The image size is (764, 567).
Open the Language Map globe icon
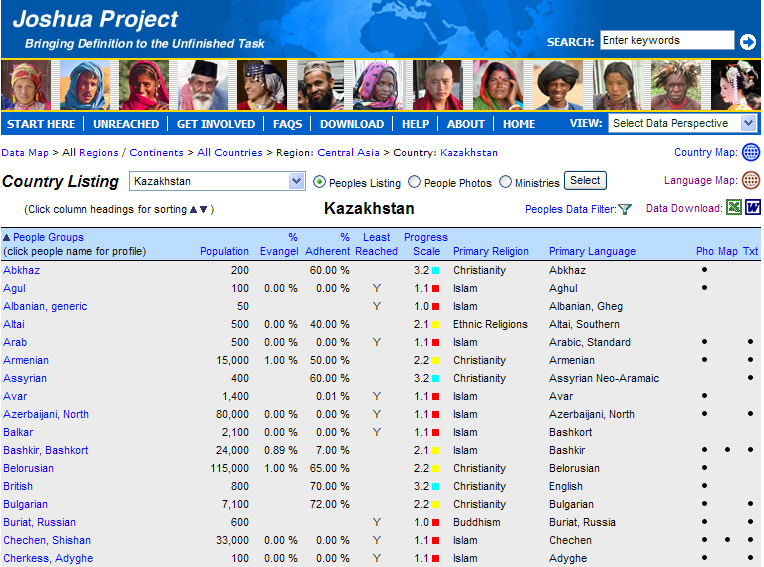point(750,180)
